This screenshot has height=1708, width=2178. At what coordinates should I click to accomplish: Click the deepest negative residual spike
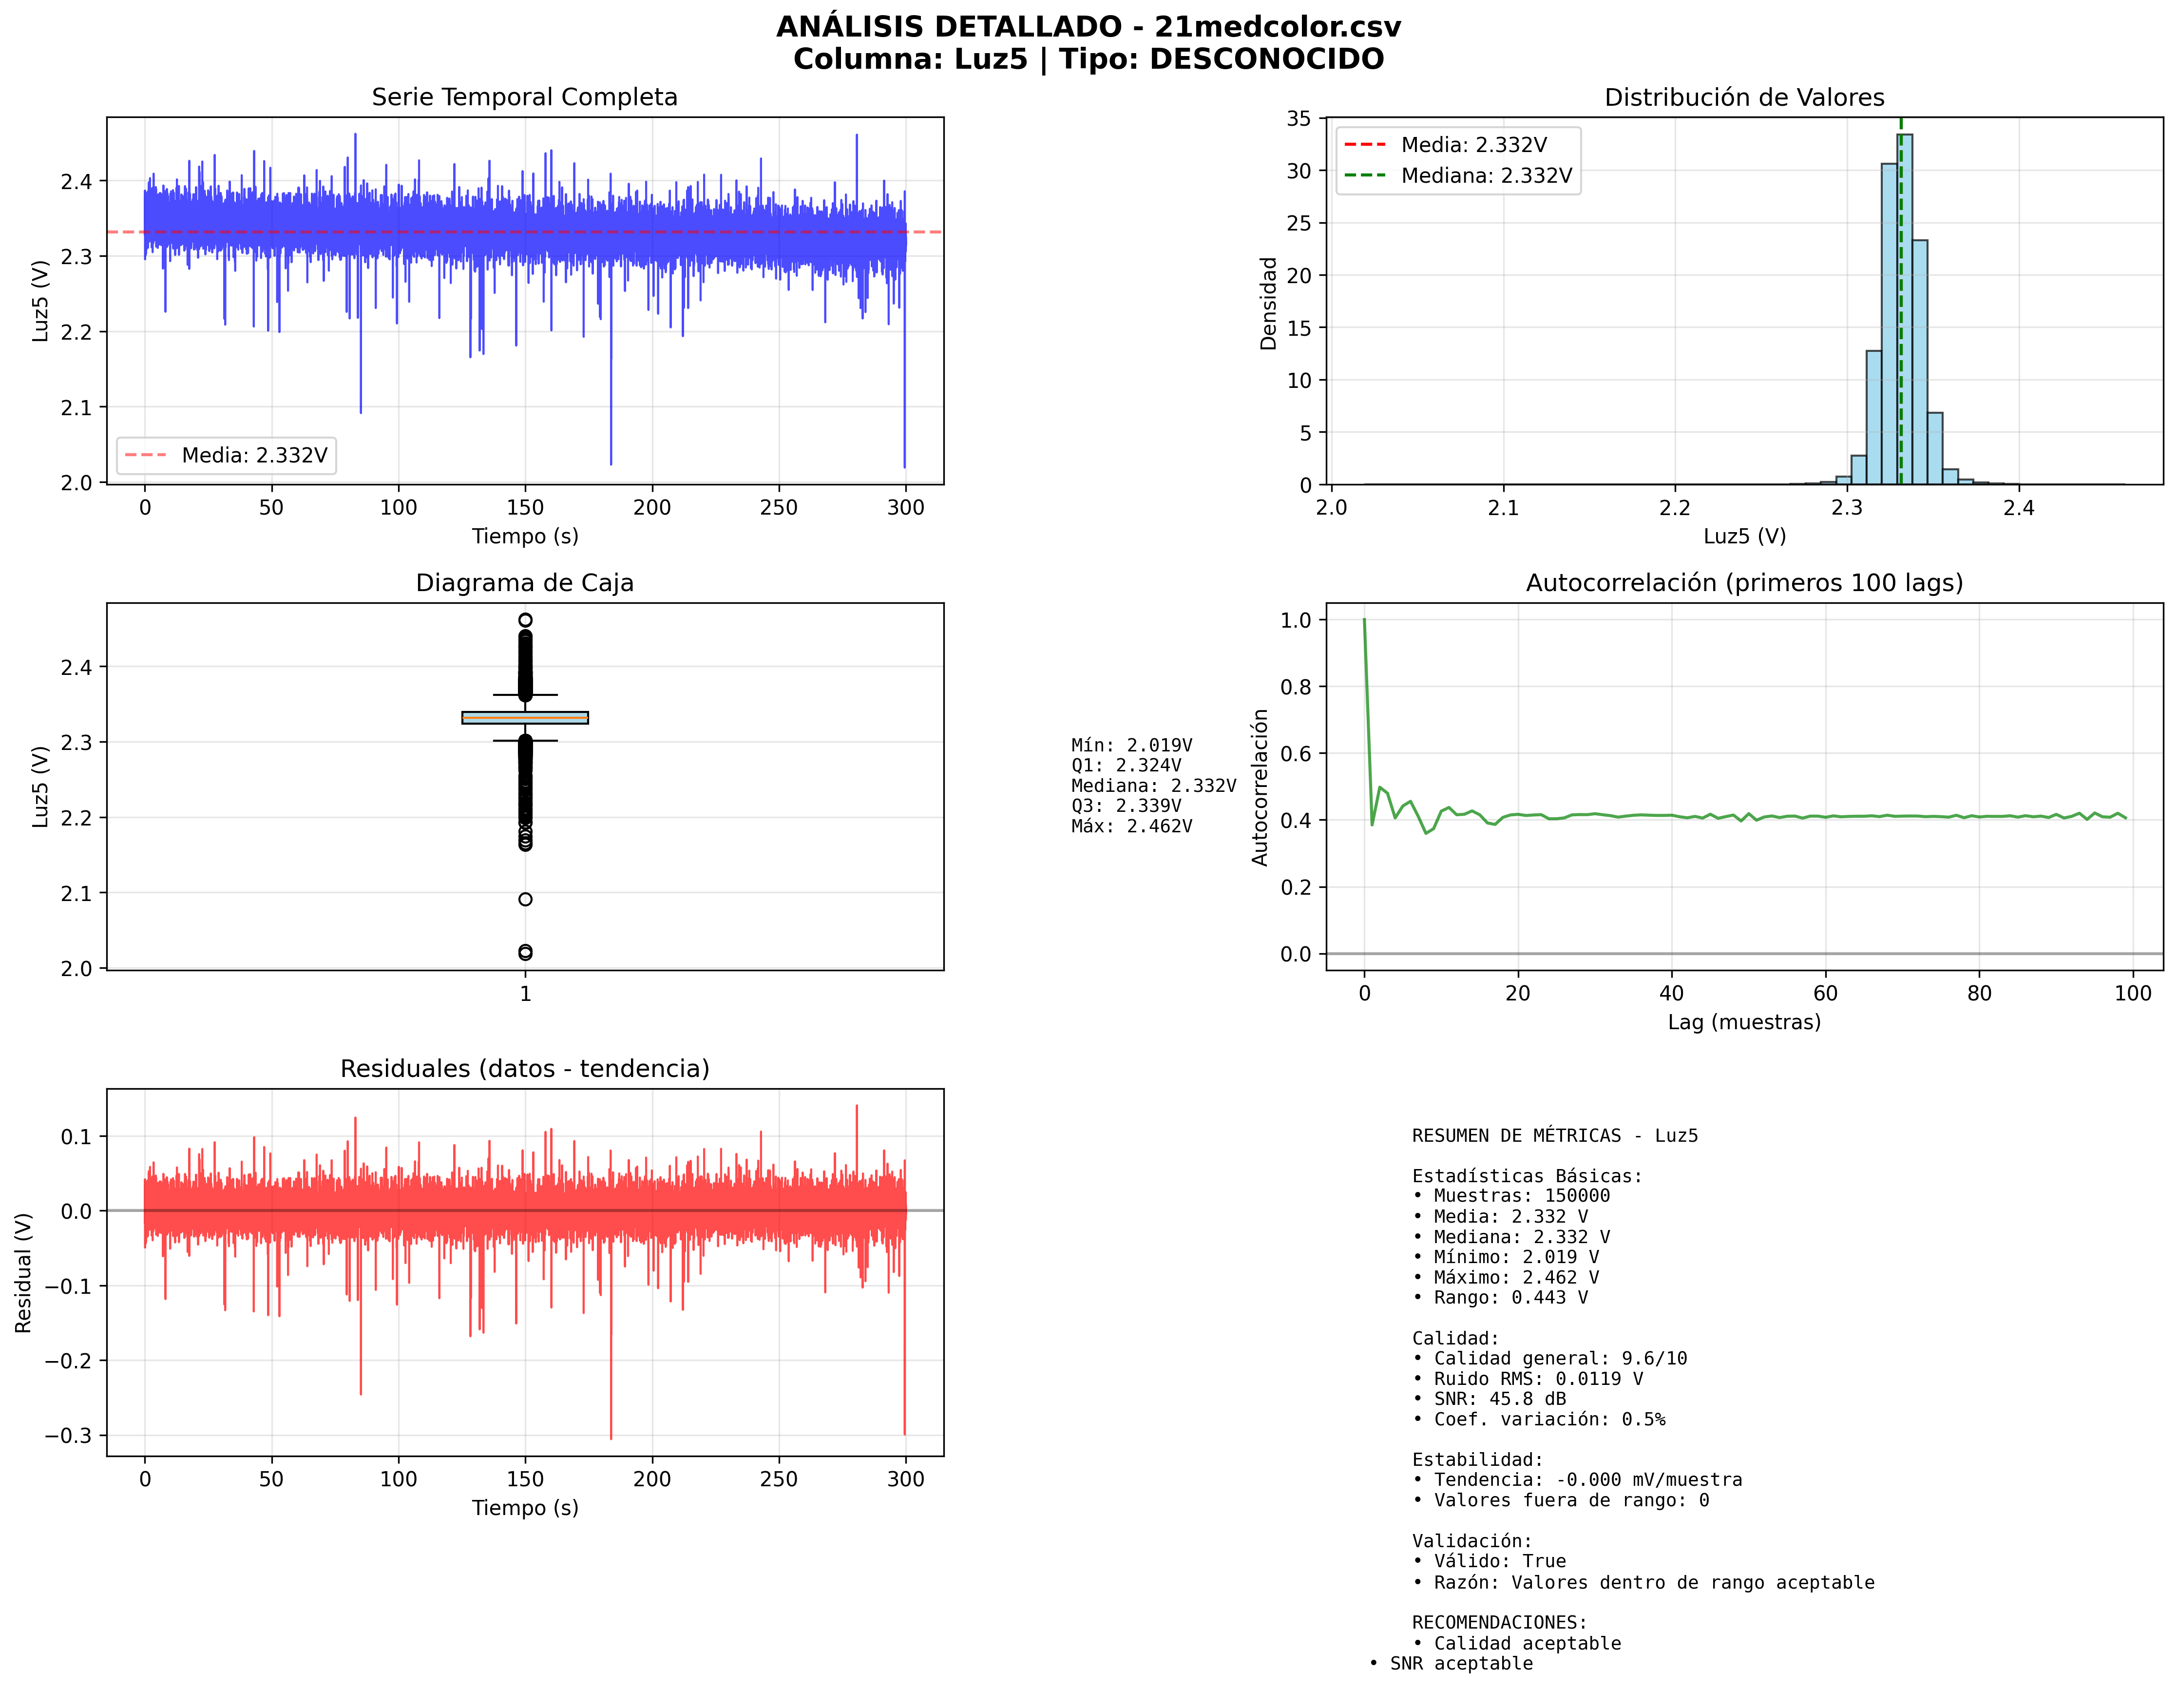tap(611, 1432)
